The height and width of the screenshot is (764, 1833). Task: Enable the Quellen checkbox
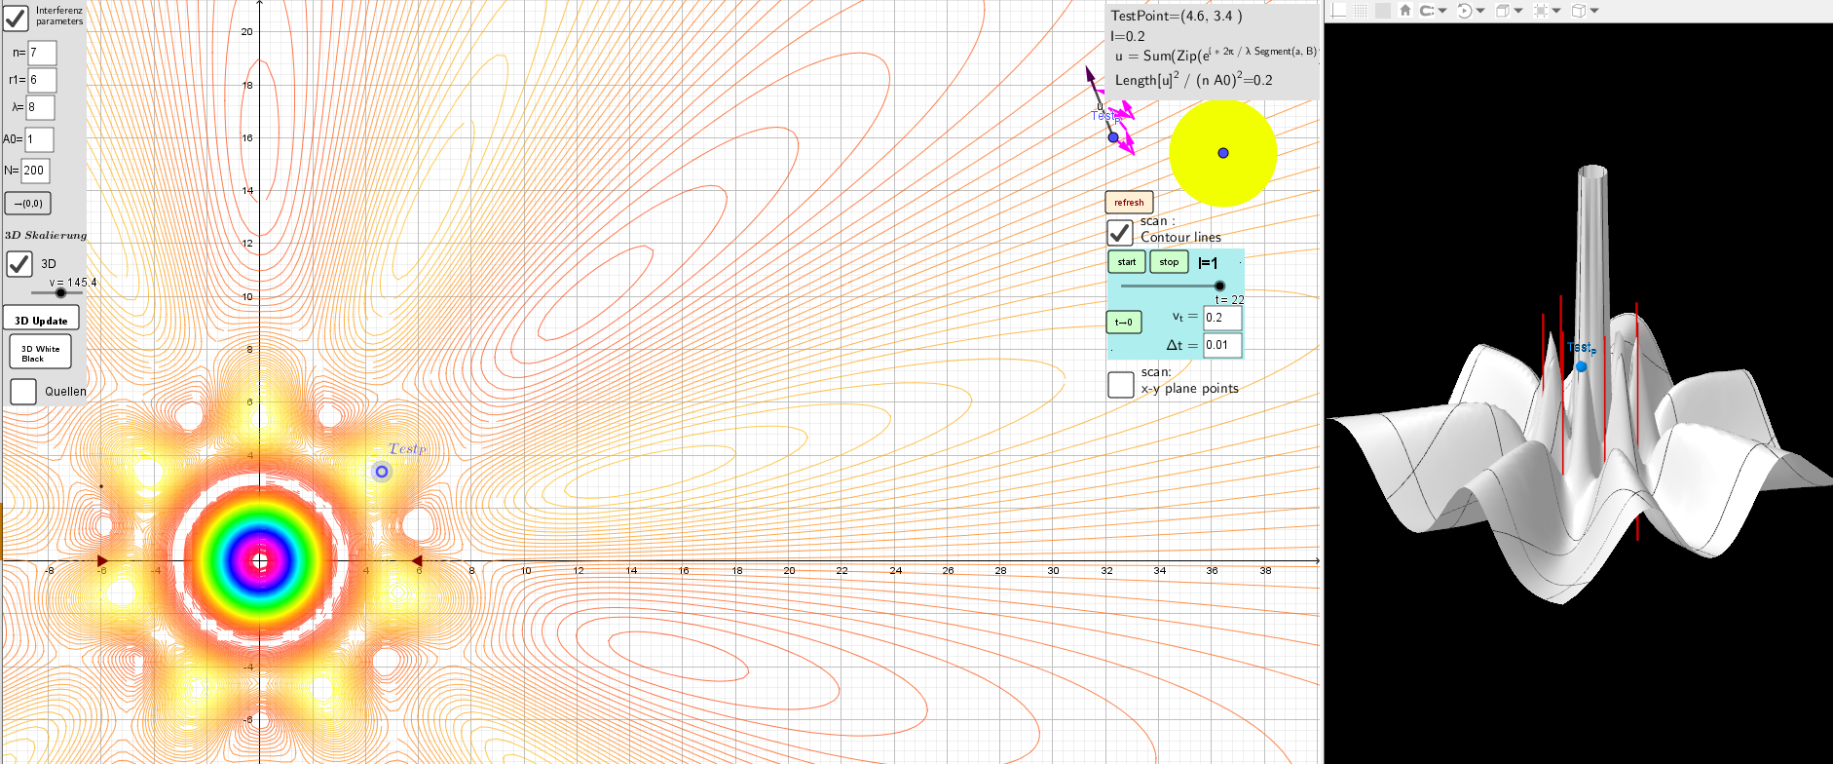pyautogui.click(x=23, y=391)
